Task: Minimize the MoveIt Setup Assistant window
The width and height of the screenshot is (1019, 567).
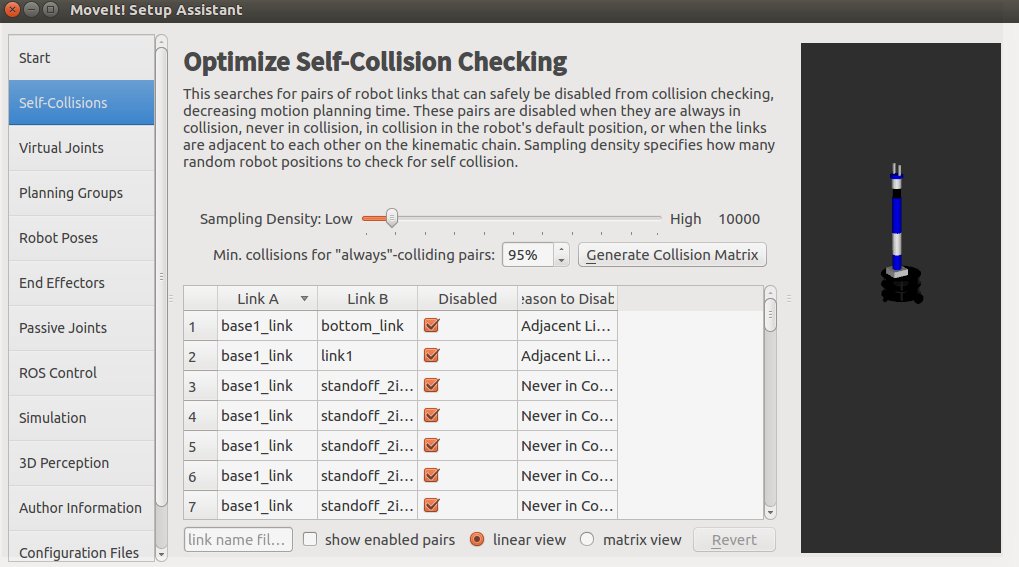Action: pos(31,10)
